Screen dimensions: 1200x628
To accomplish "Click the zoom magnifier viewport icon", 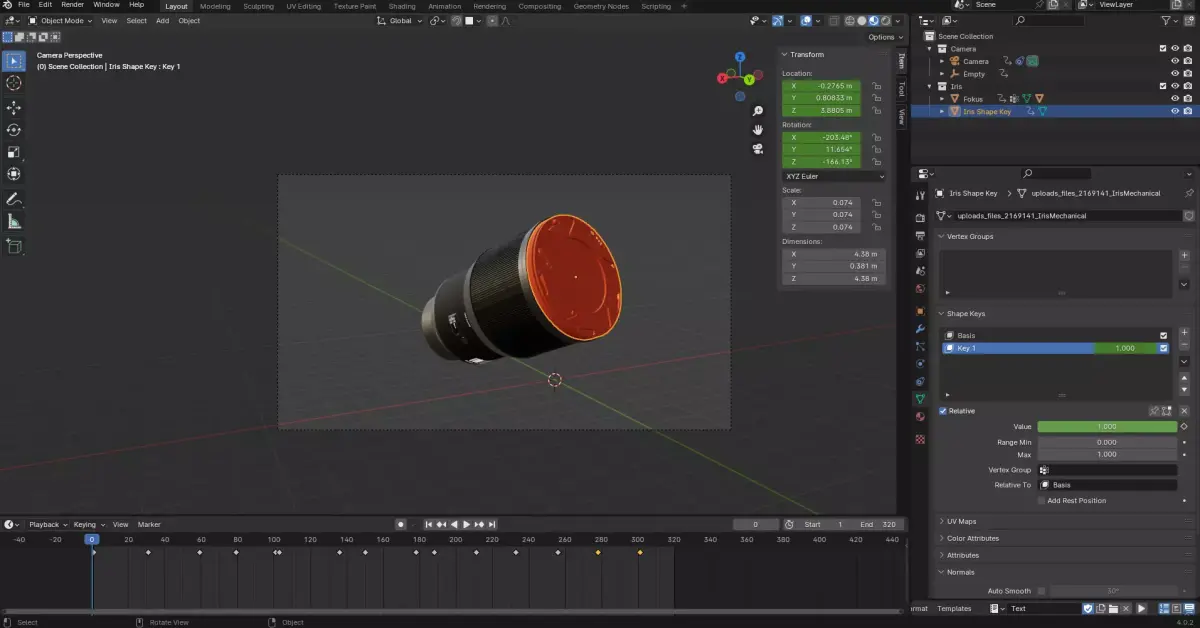I will [x=758, y=111].
